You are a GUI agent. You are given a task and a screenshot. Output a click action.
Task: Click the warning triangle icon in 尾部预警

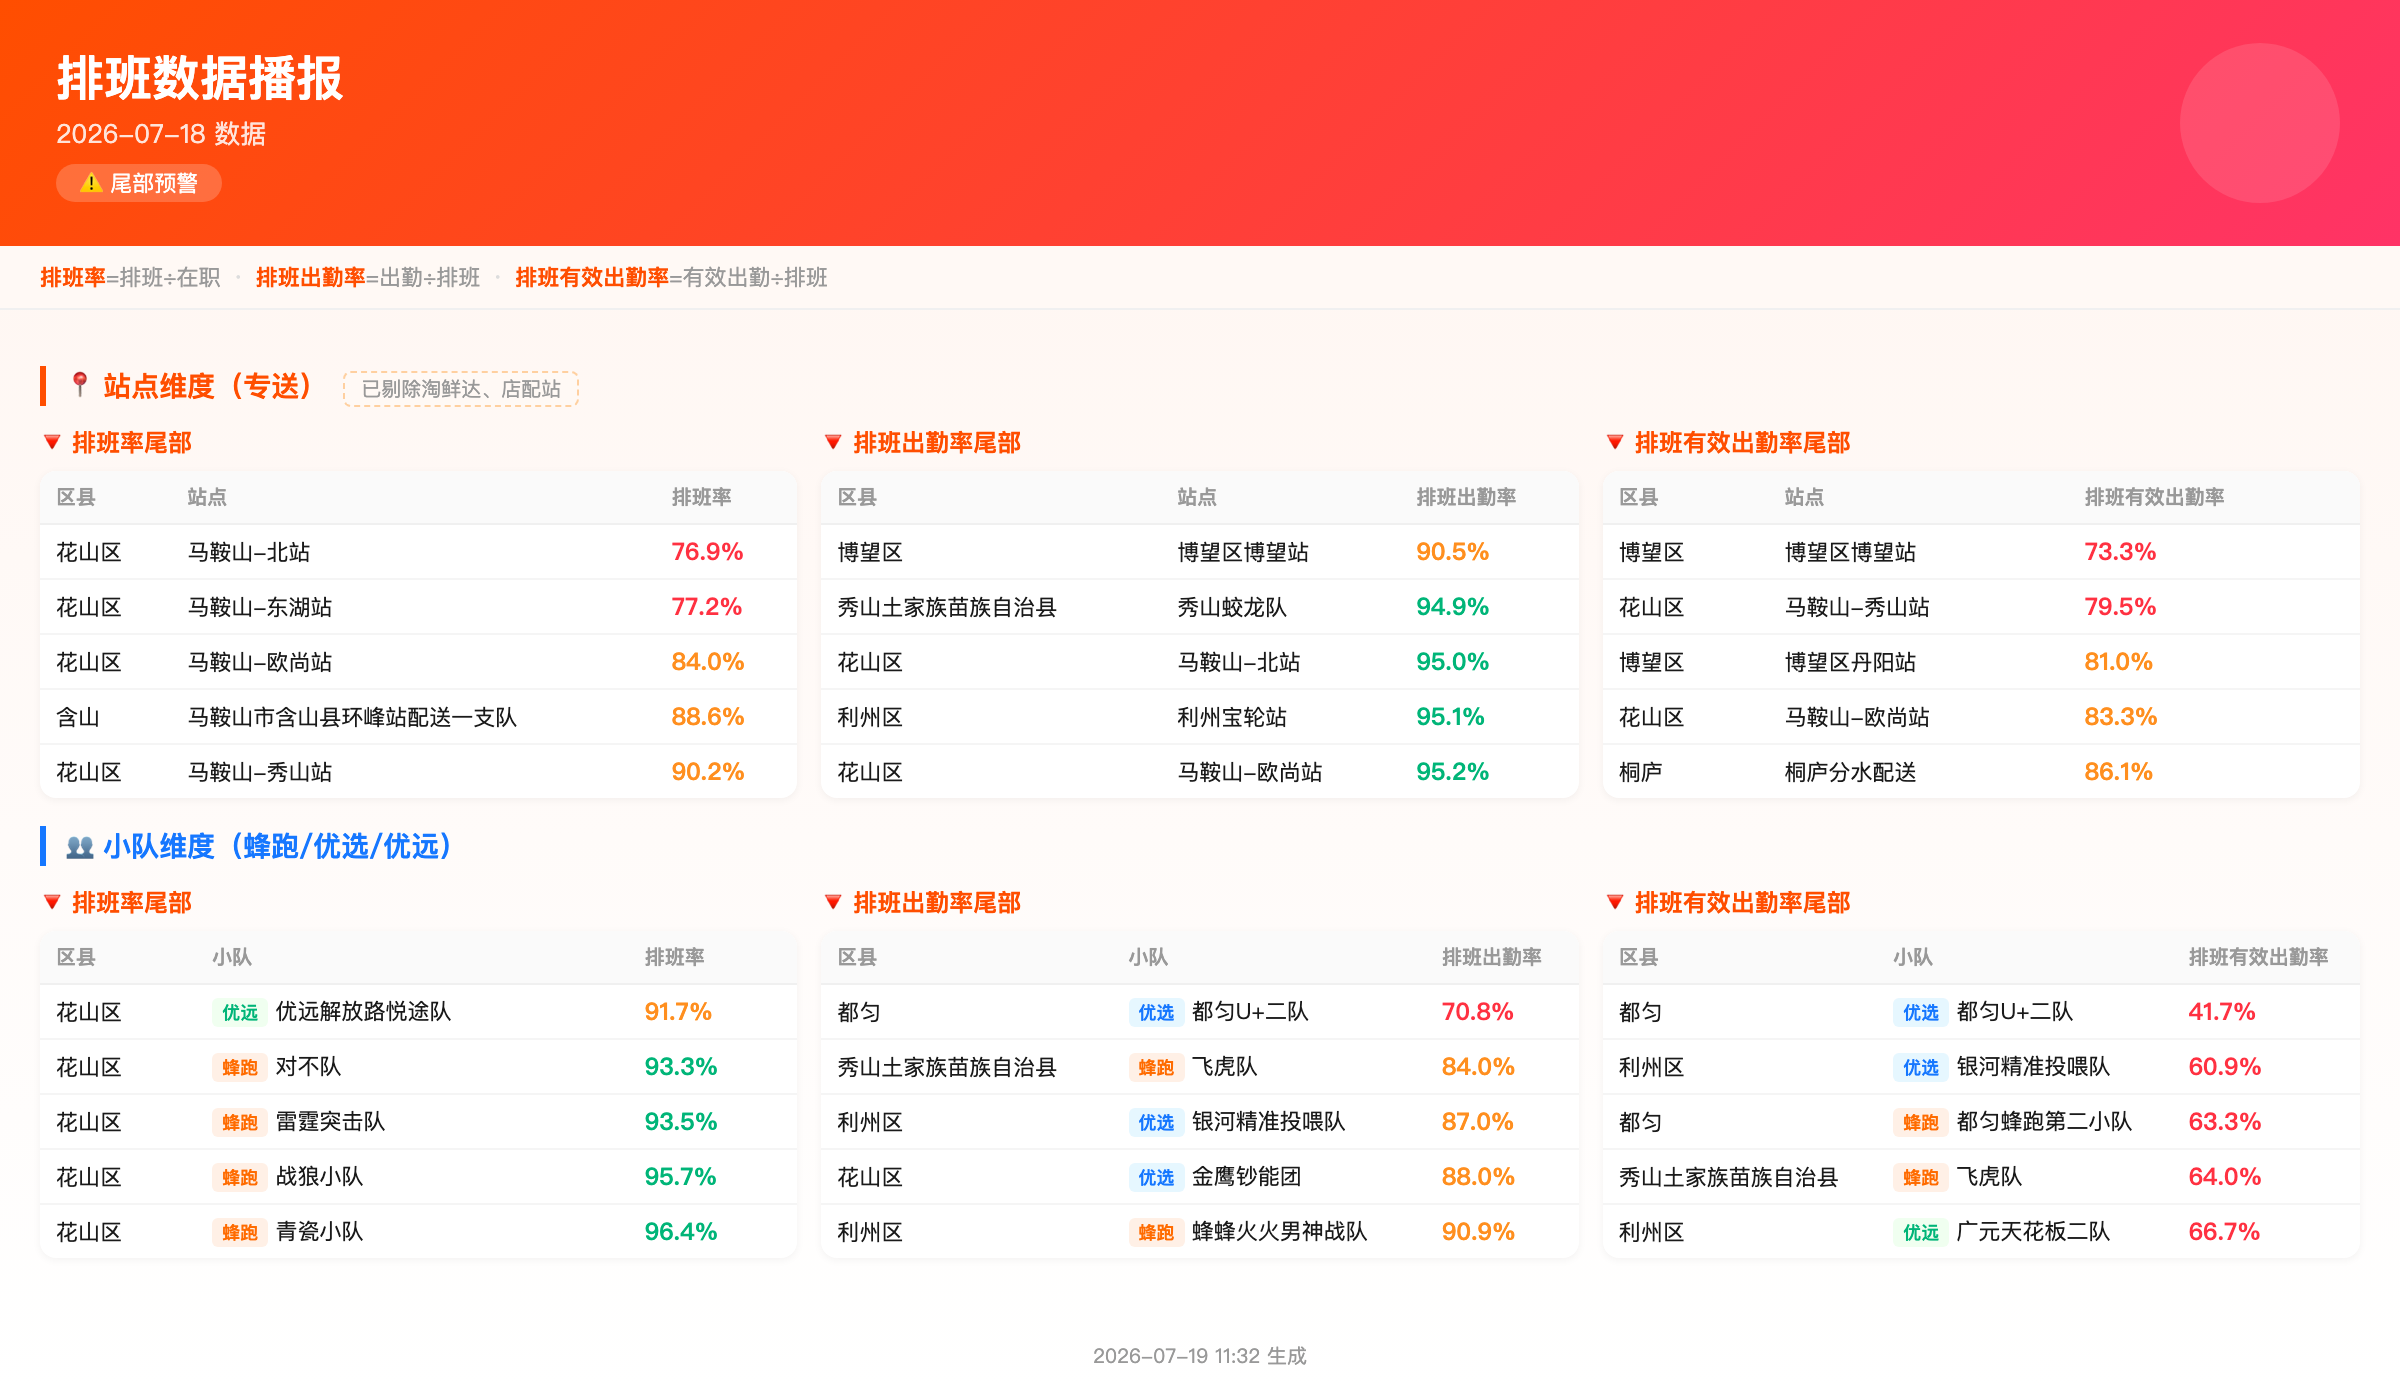(x=91, y=183)
